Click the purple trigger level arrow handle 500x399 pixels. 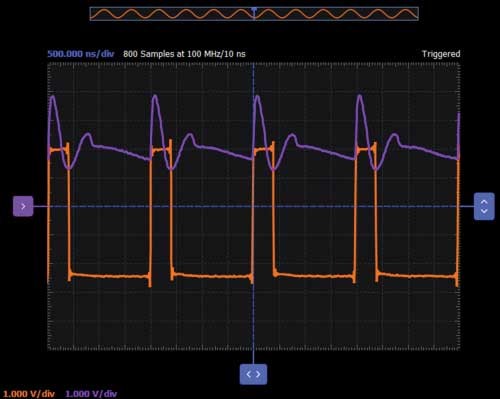tap(23, 206)
